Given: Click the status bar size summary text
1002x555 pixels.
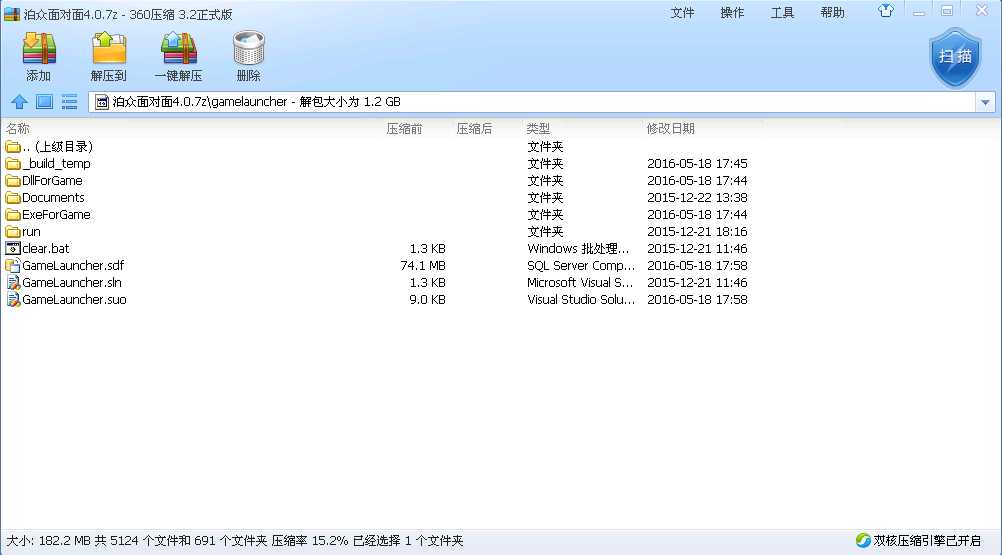Looking at the screenshot, I should 235,541.
